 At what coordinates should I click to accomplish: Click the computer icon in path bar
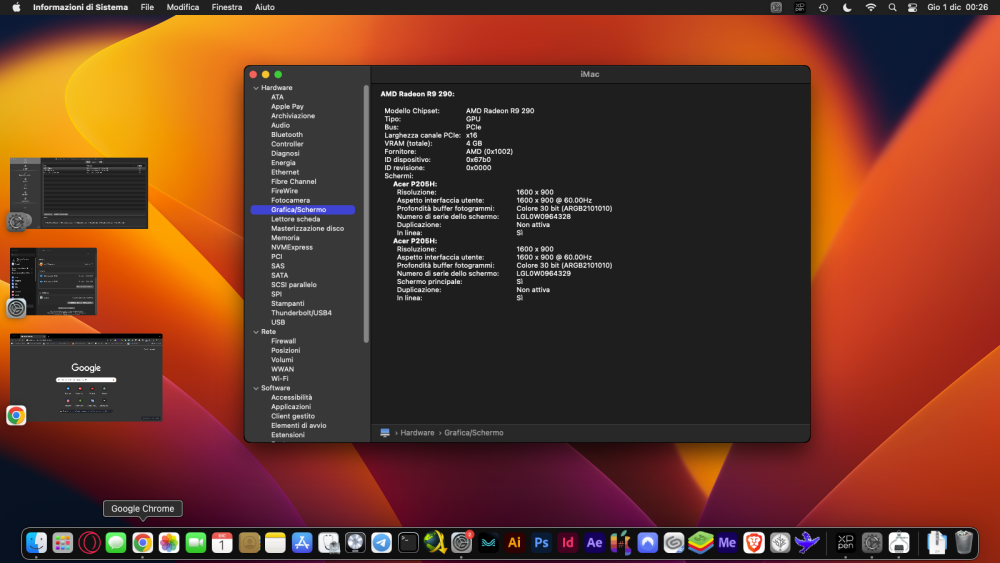pyautogui.click(x=385, y=433)
